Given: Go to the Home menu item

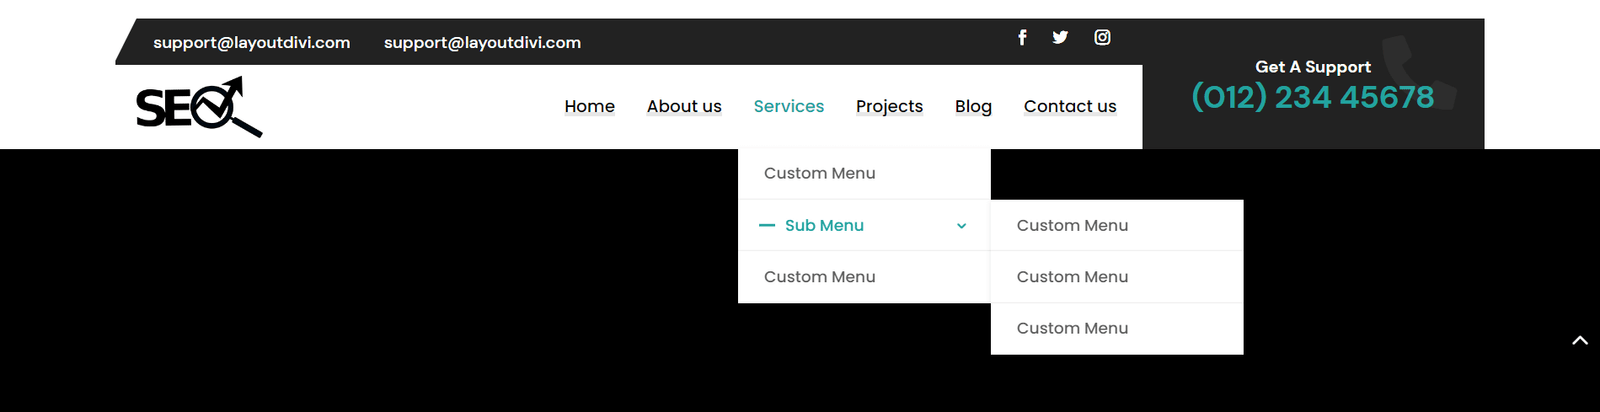Looking at the screenshot, I should (x=589, y=106).
